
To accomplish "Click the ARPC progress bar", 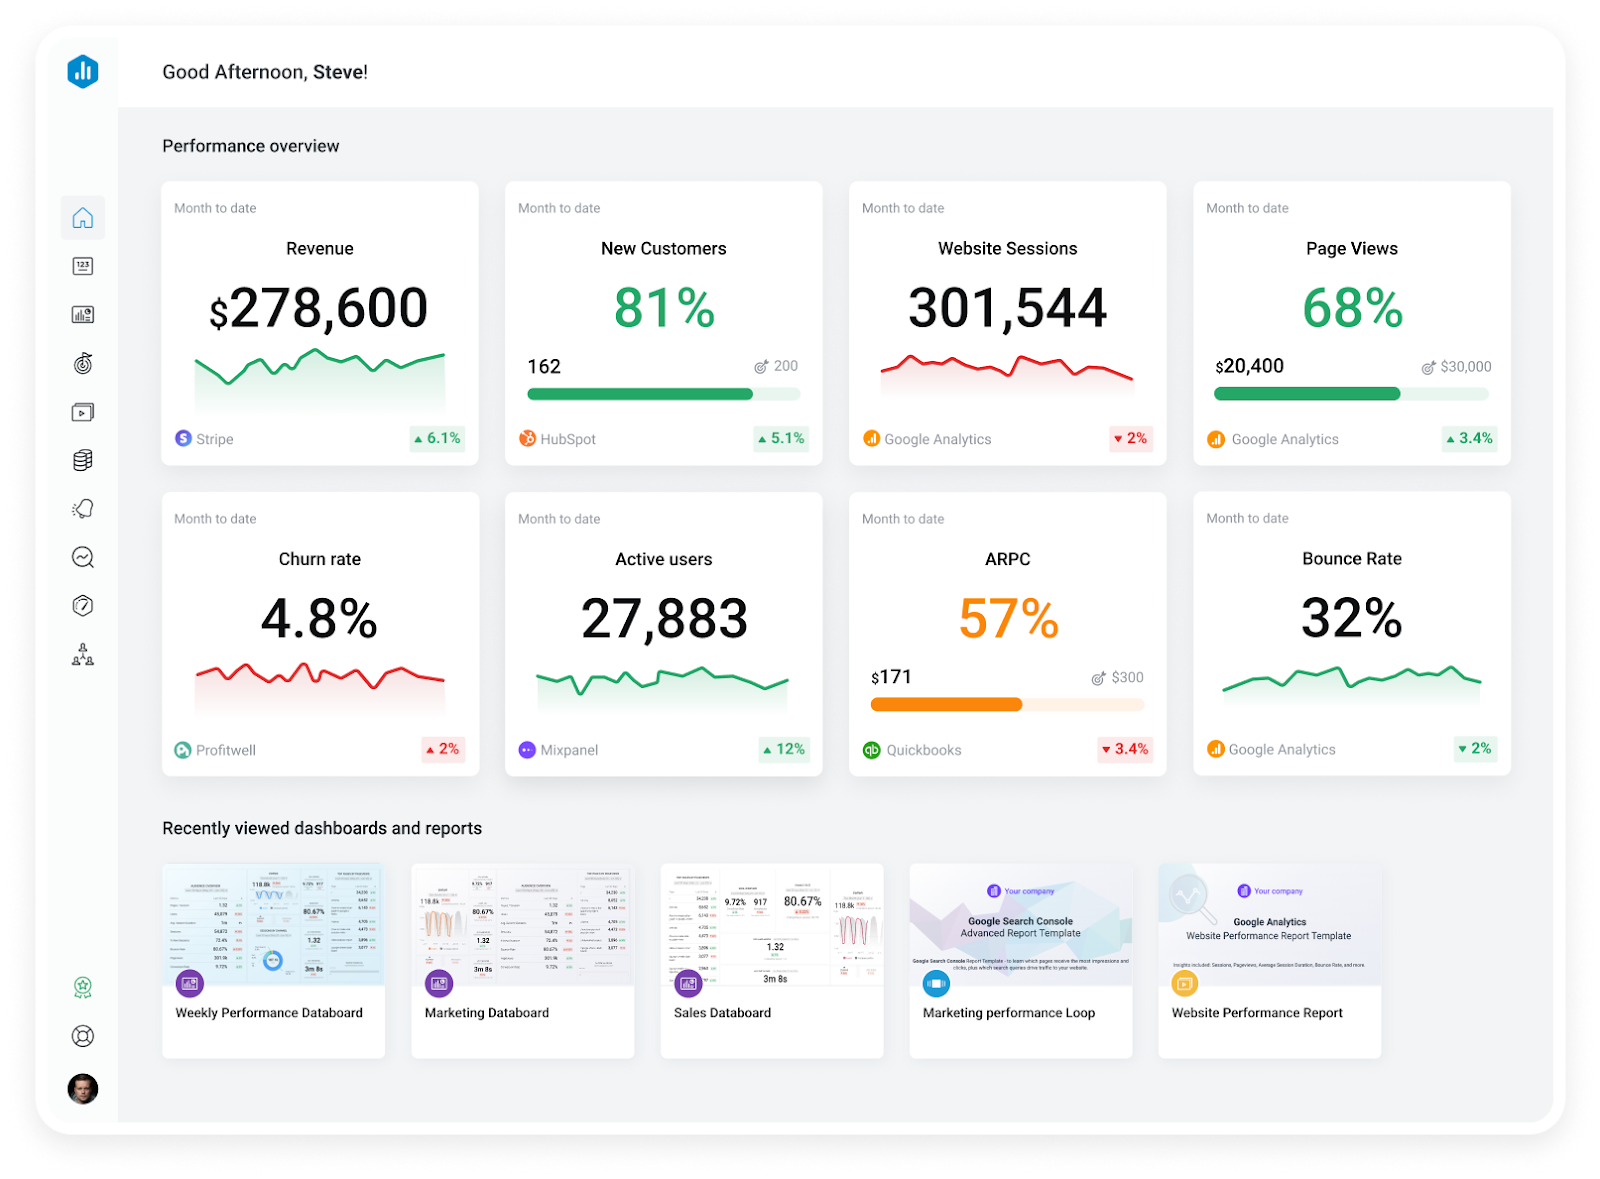I will tap(1007, 705).
